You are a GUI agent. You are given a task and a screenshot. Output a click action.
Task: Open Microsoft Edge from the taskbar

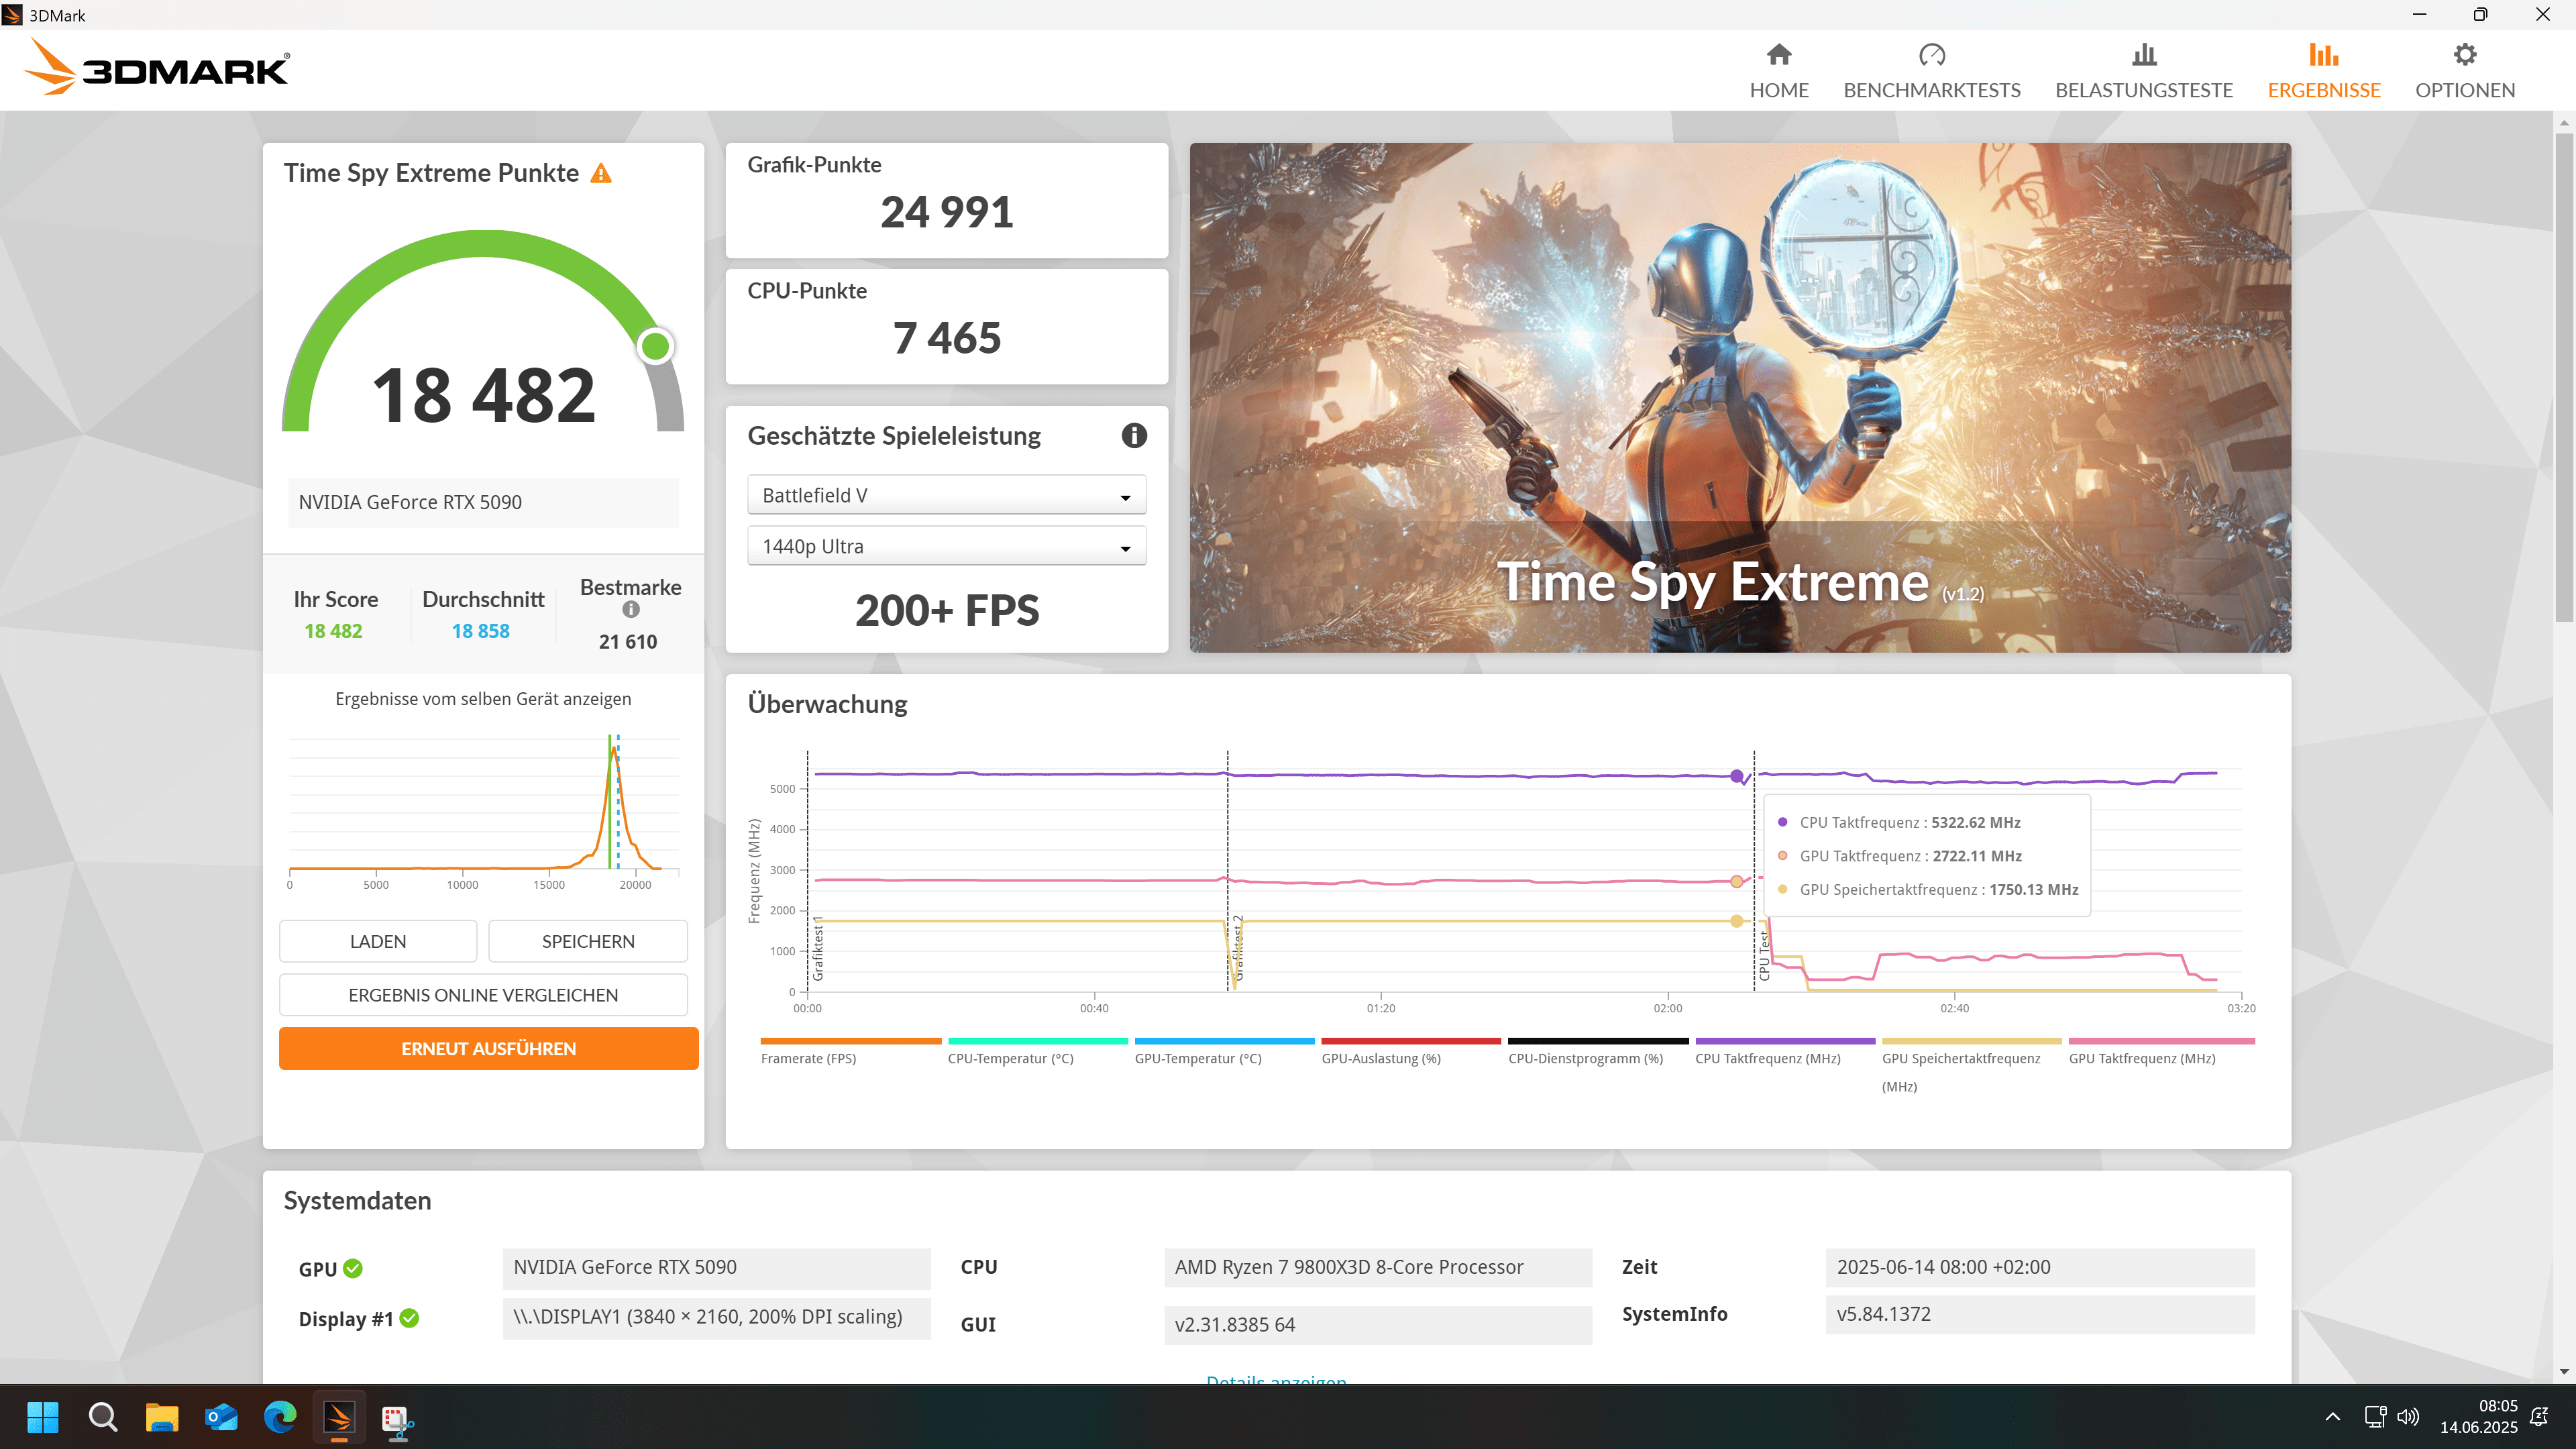coord(280,1416)
